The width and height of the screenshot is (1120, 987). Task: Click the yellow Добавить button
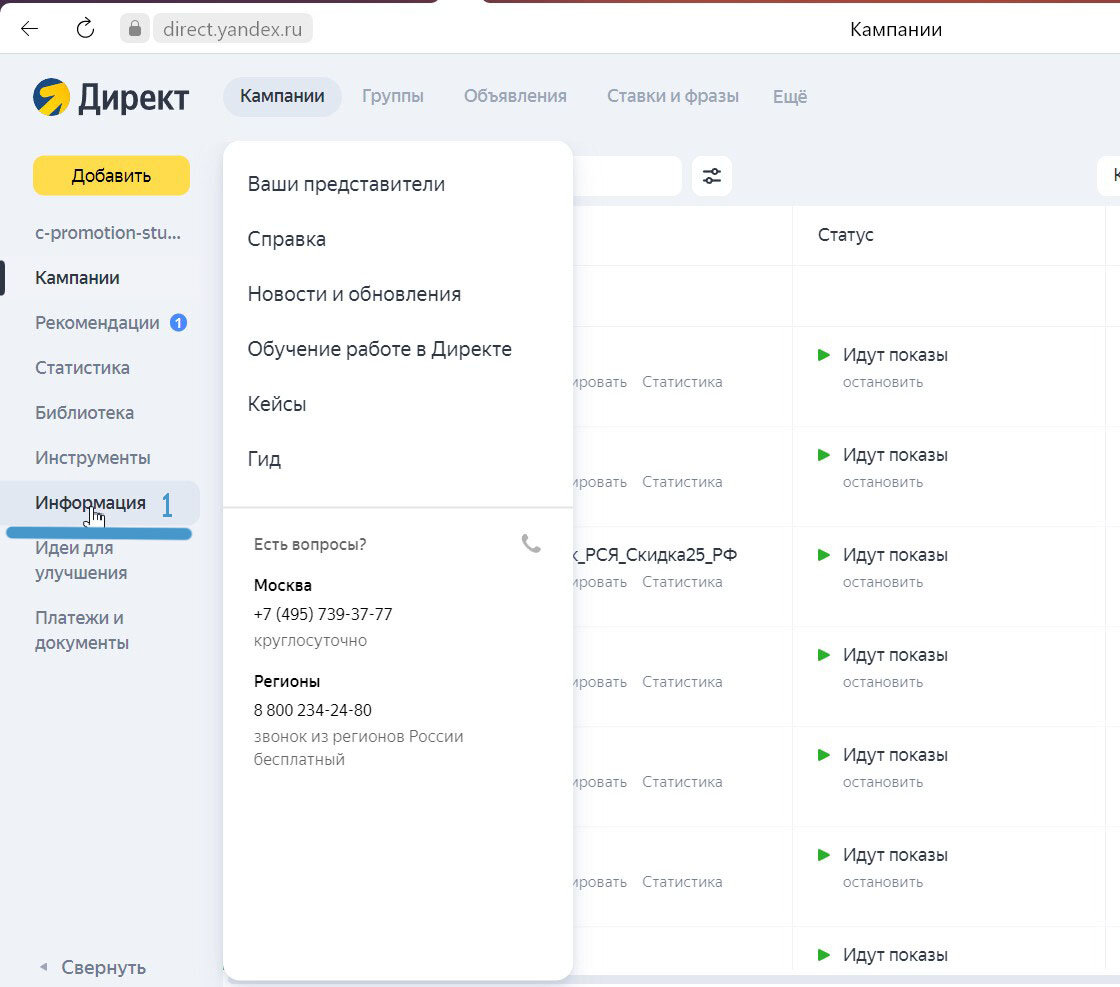click(x=111, y=176)
